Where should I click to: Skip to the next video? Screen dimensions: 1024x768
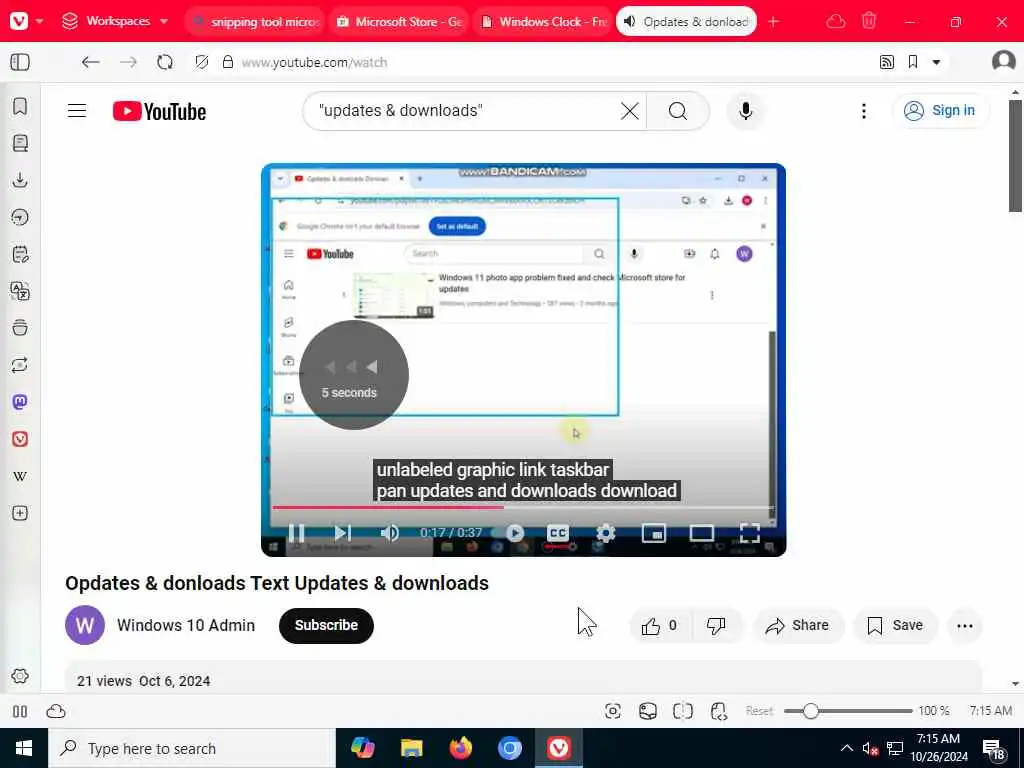click(x=343, y=533)
